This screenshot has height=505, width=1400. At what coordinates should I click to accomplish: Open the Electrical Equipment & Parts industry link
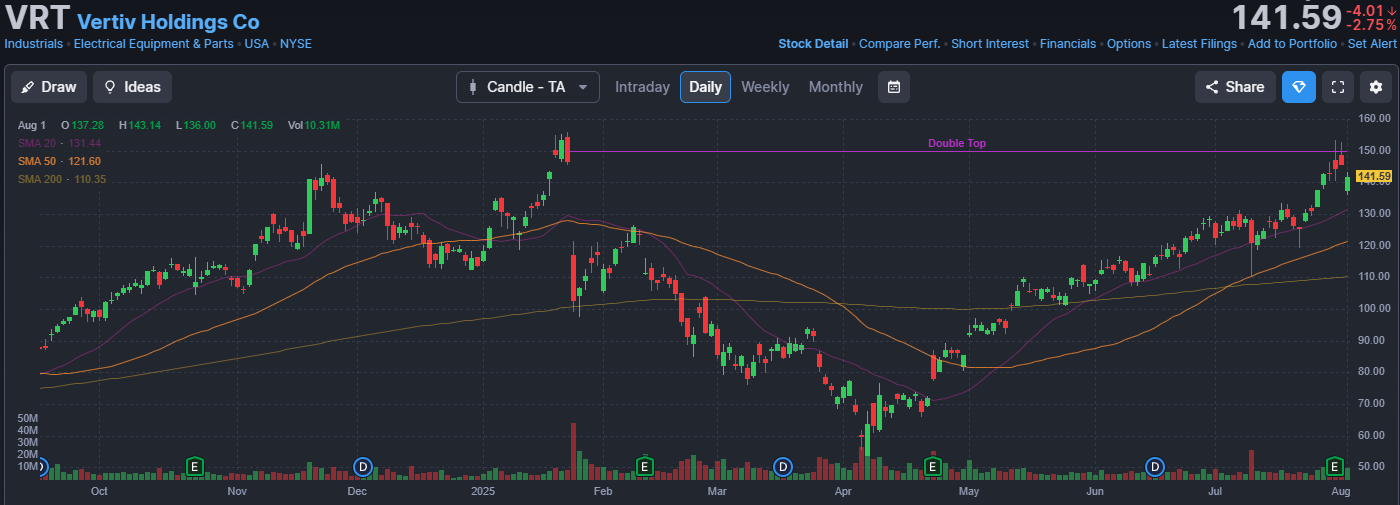tap(153, 44)
